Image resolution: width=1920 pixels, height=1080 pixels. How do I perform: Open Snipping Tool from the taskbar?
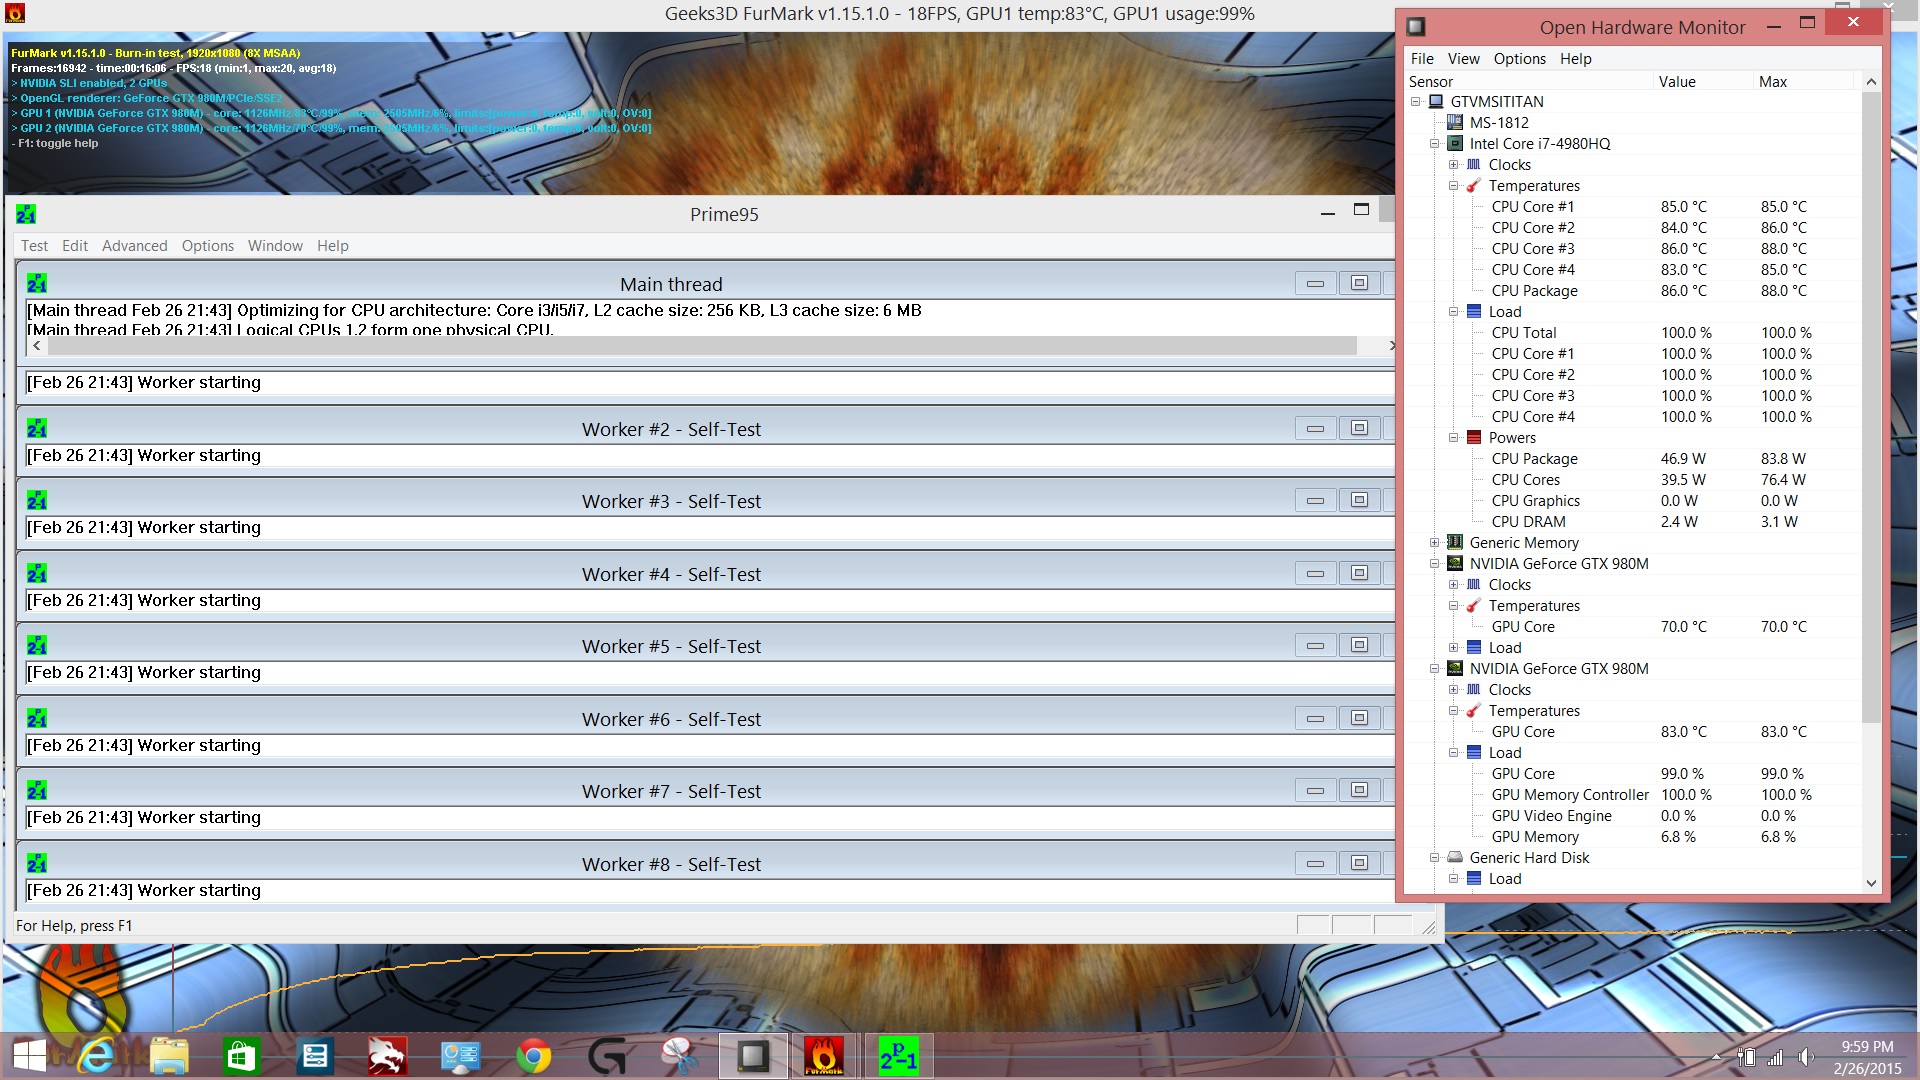[679, 1056]
